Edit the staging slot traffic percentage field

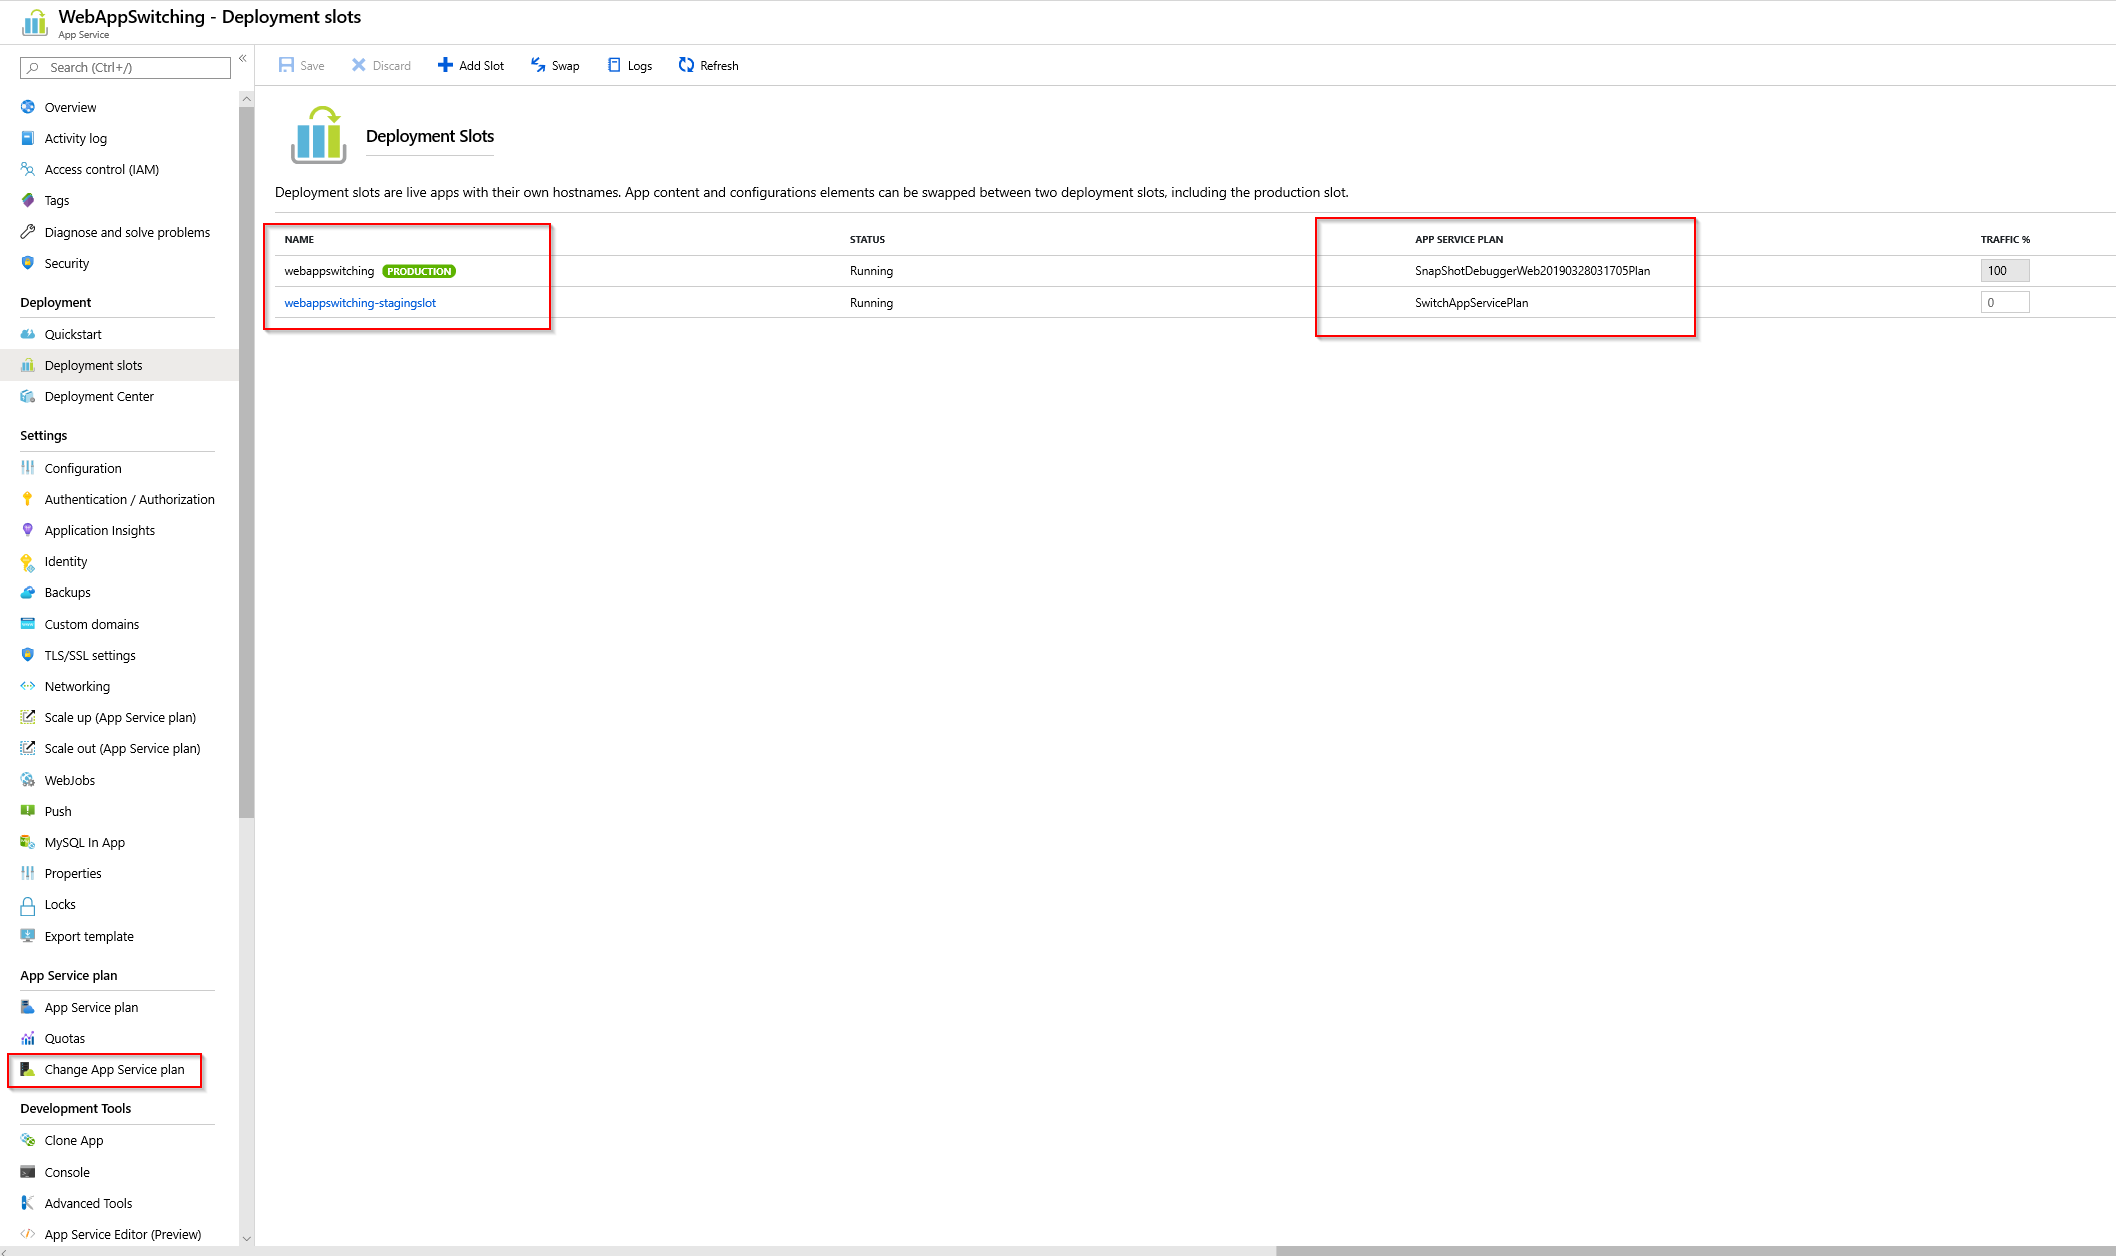(x=2006, y=302)
